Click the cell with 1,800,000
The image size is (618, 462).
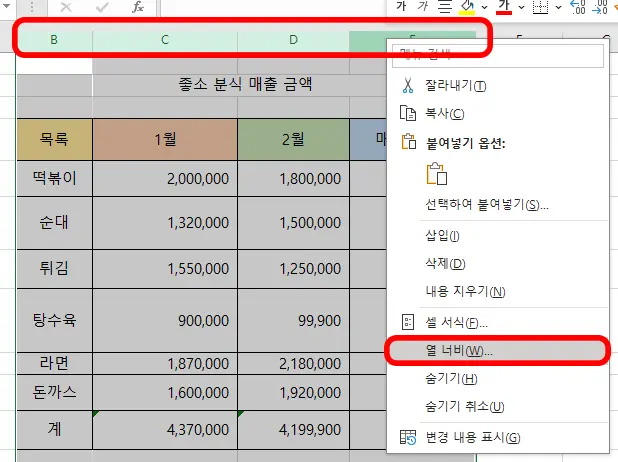[x=293, y=179]
